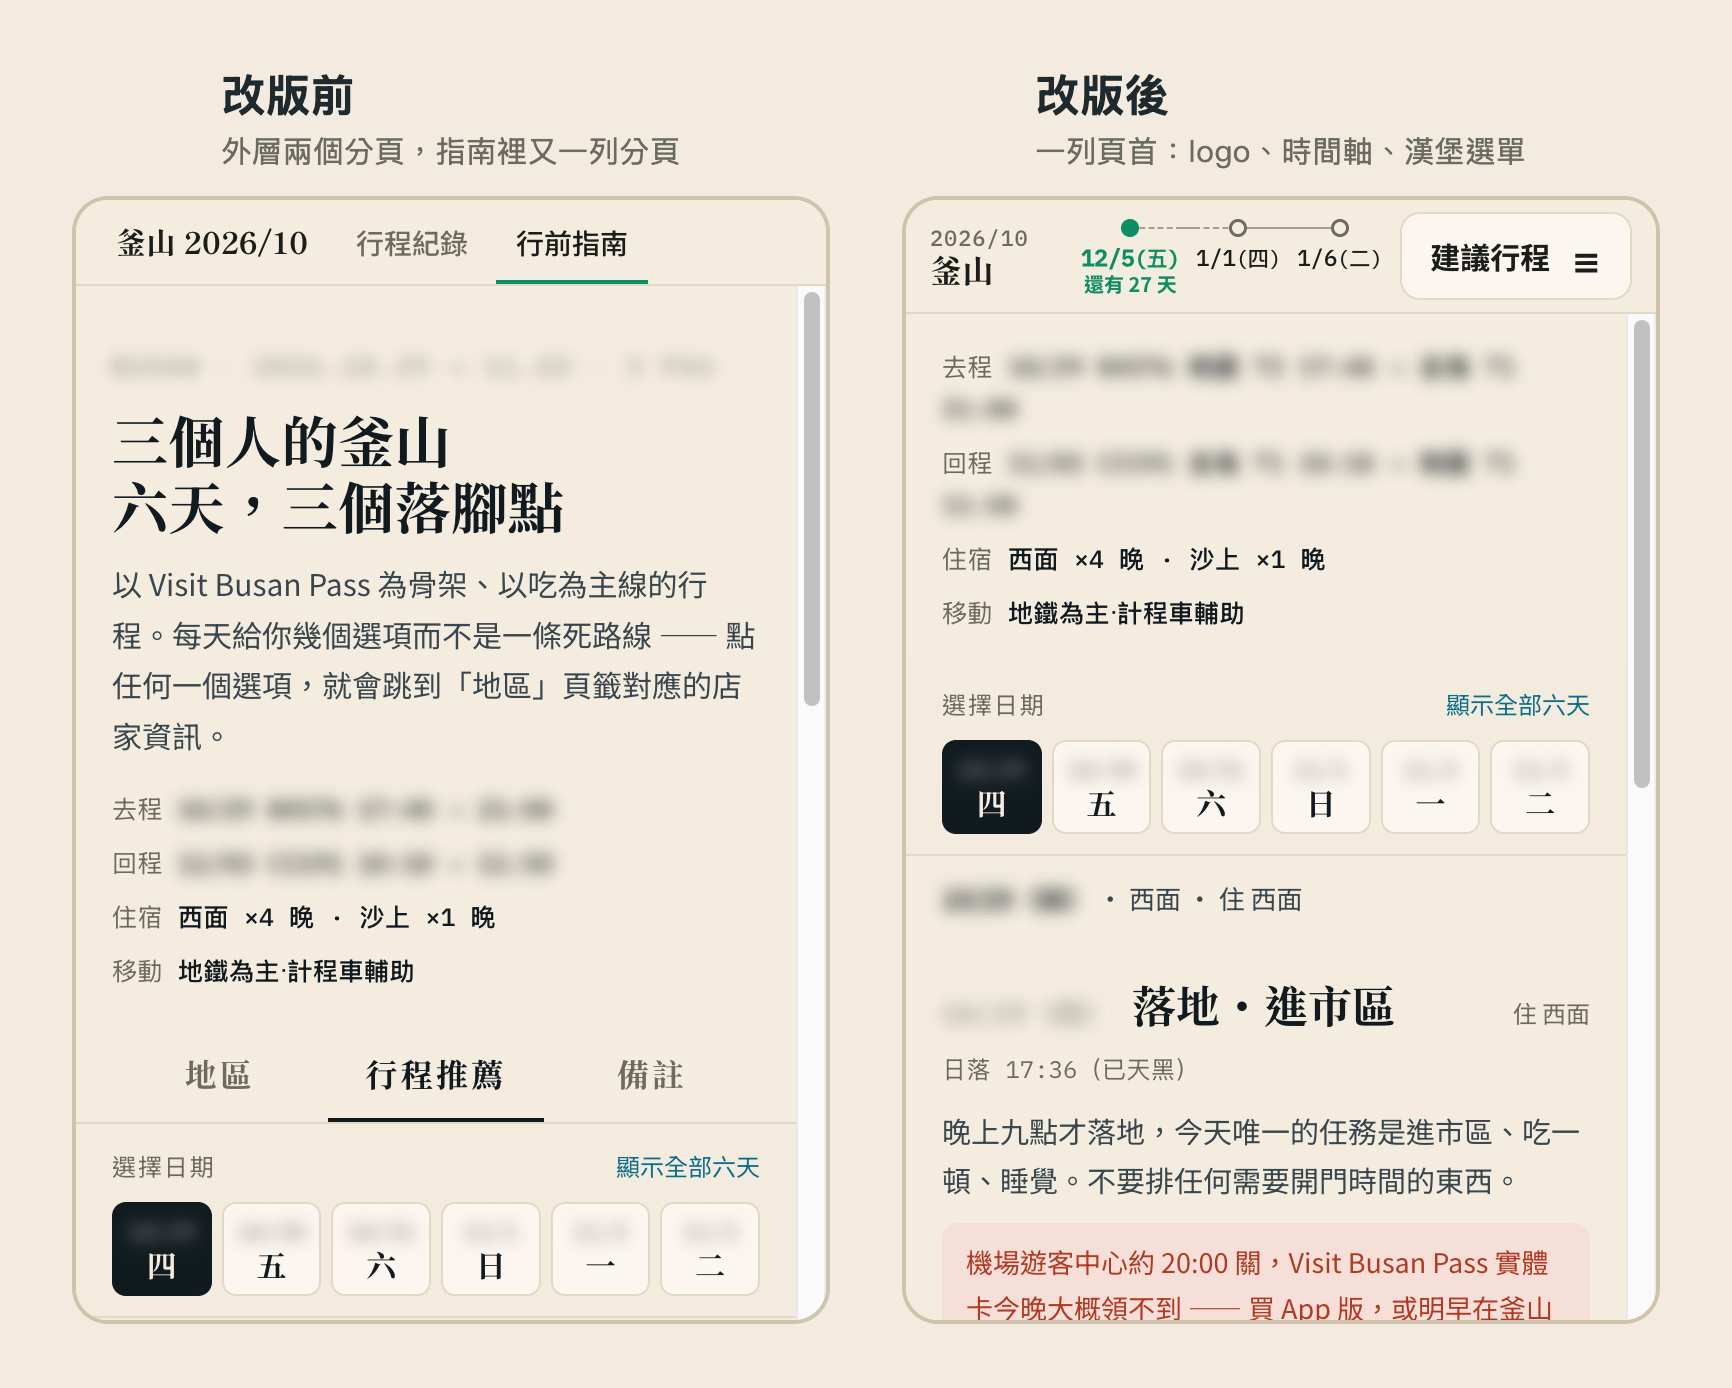Click the 釜山 2026/10 title in the 改版前 panel
Image resolution: width=1732 pixels, height=1388 pixels.
pyautogui.click(x=212, y=243)
